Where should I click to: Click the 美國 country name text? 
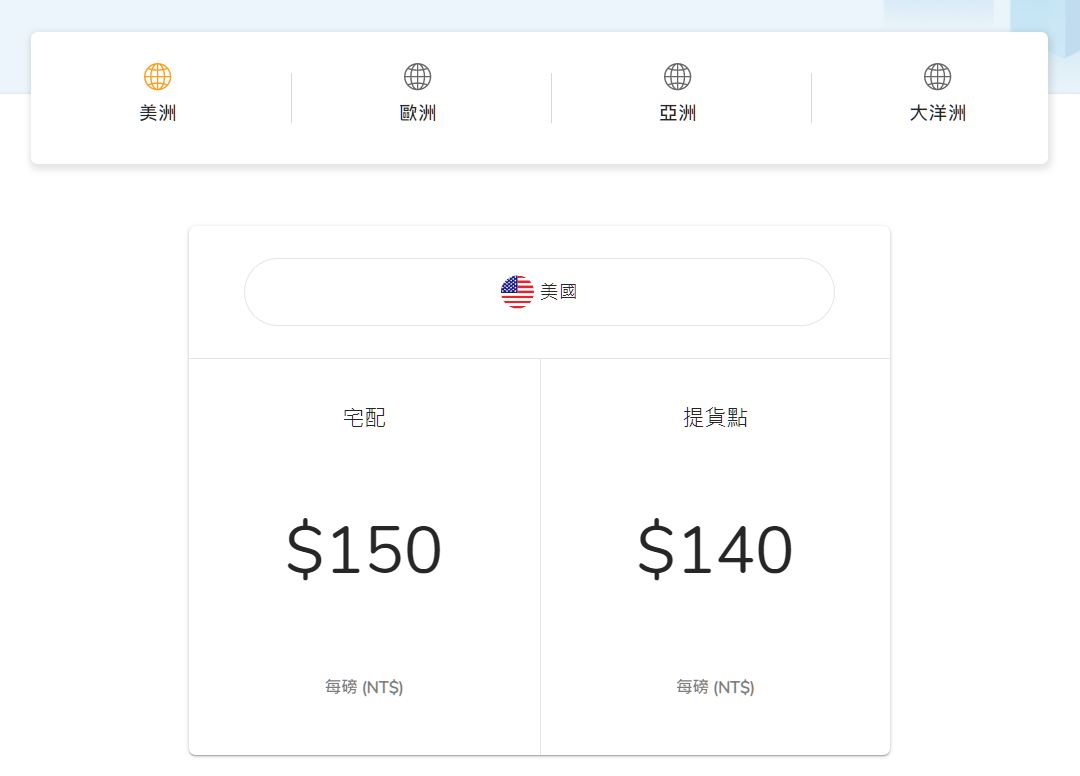click(559, 292)
